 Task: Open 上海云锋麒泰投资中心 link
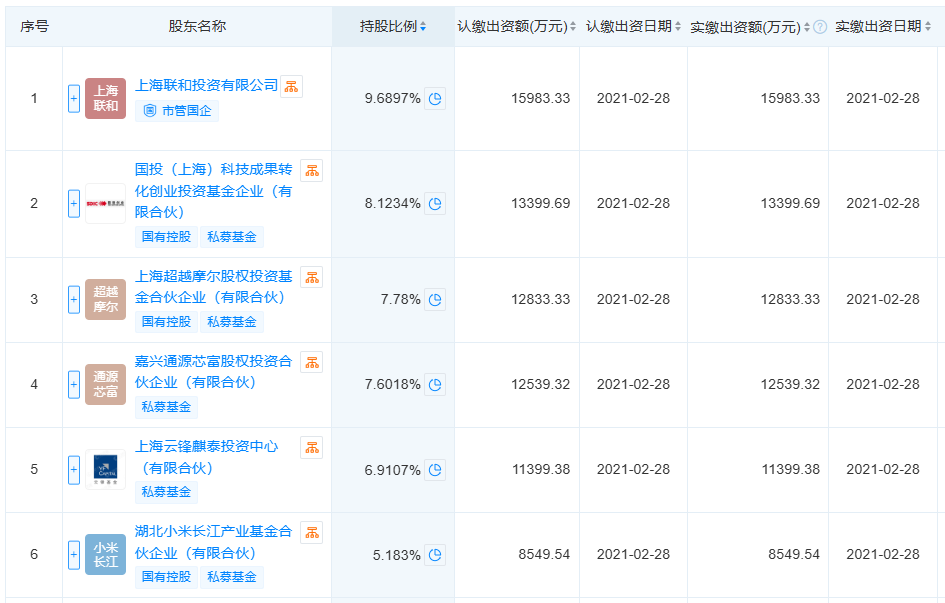tap(206, 457)
